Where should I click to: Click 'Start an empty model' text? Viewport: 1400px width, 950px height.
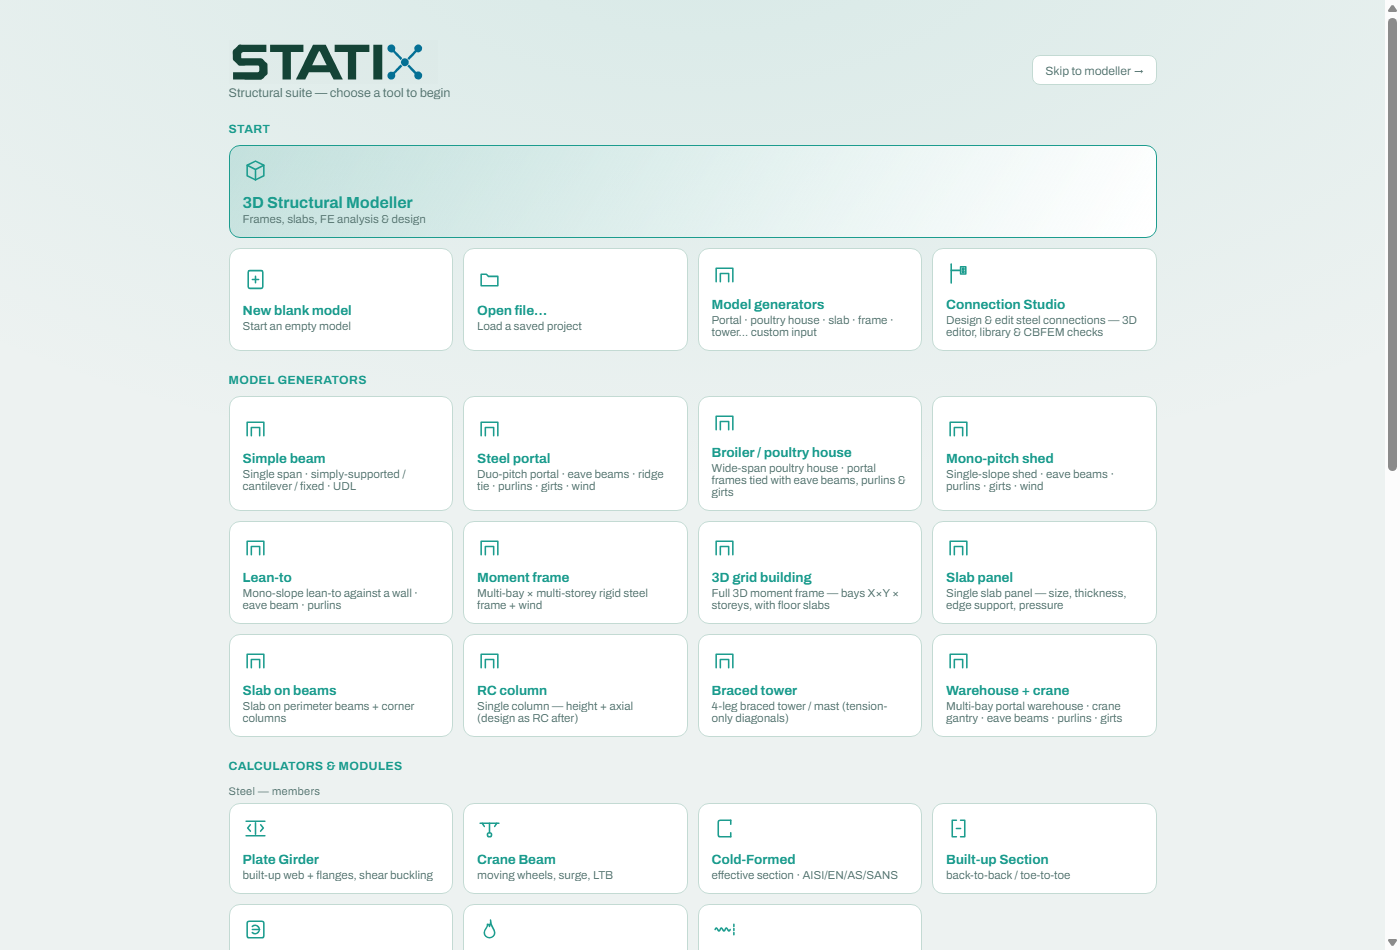296,326
